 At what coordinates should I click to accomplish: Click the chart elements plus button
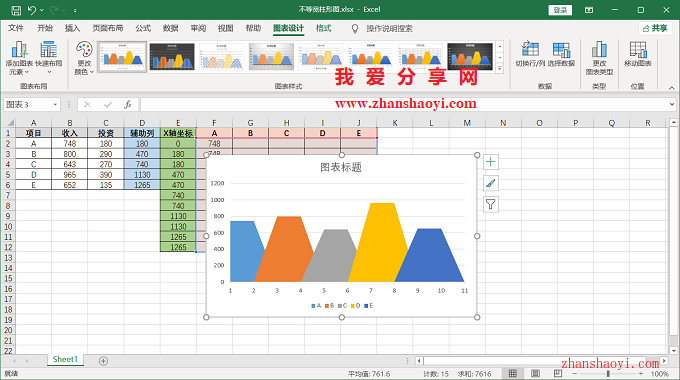coord(490,162)
